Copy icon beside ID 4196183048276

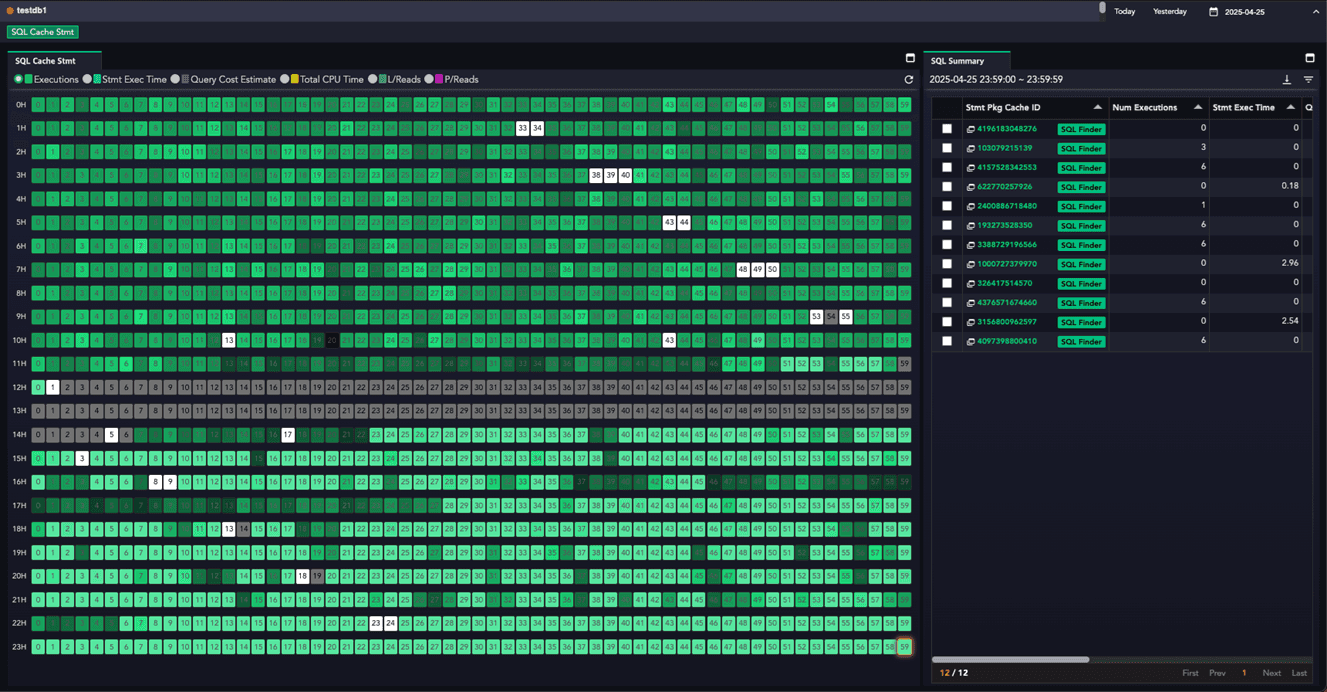970,129
